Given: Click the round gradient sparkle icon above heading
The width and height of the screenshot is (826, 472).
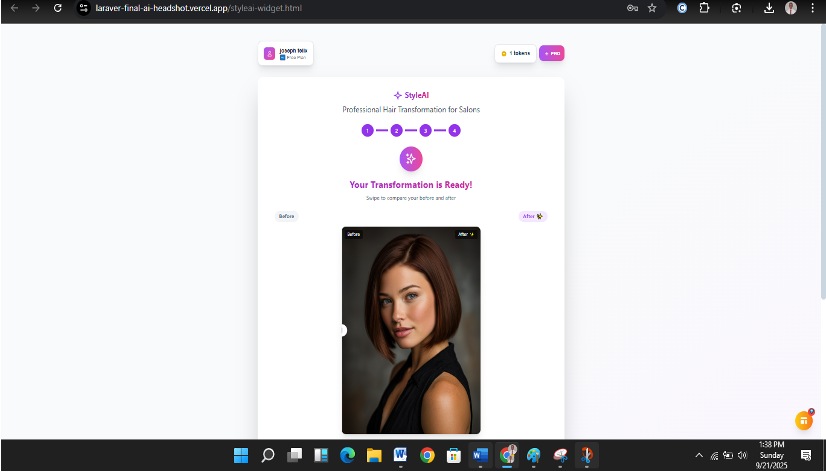Looking at the screenshot, I should coord(411,158).
